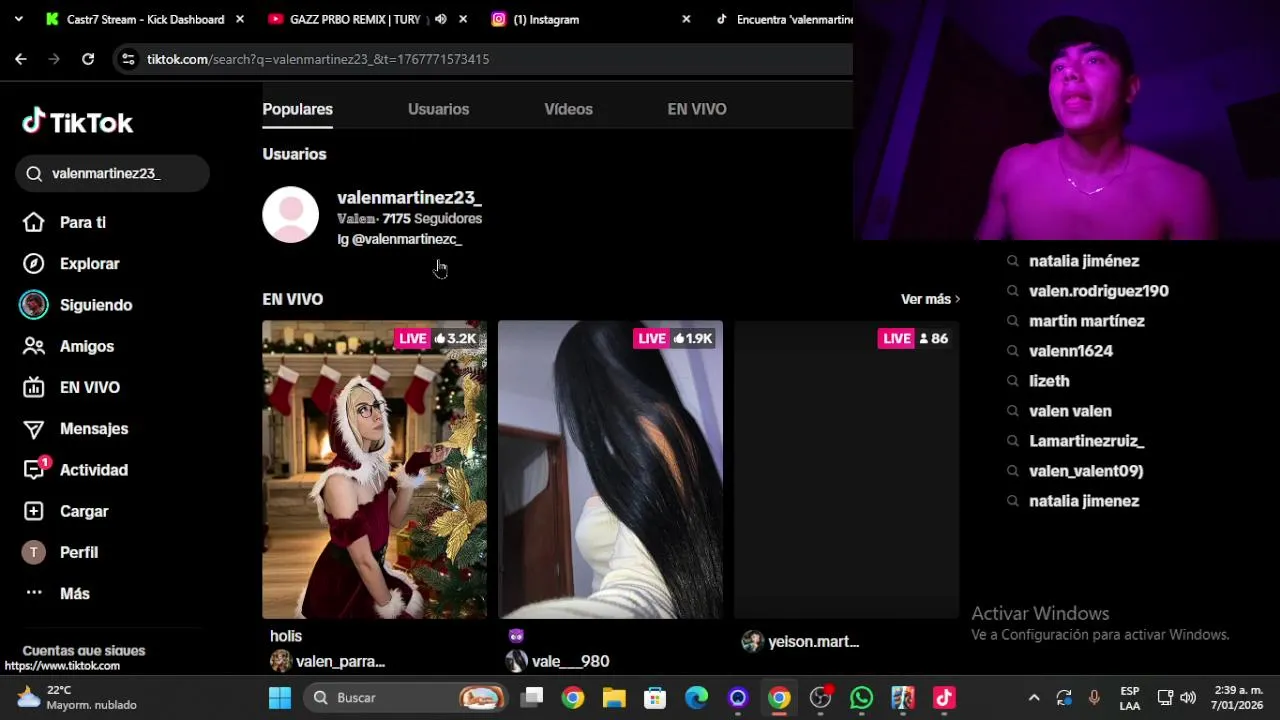Viewport: 1280px width, 720px height.
Task: Close the GAZZ PRBO REMIX tab
Action: point(463,19)
